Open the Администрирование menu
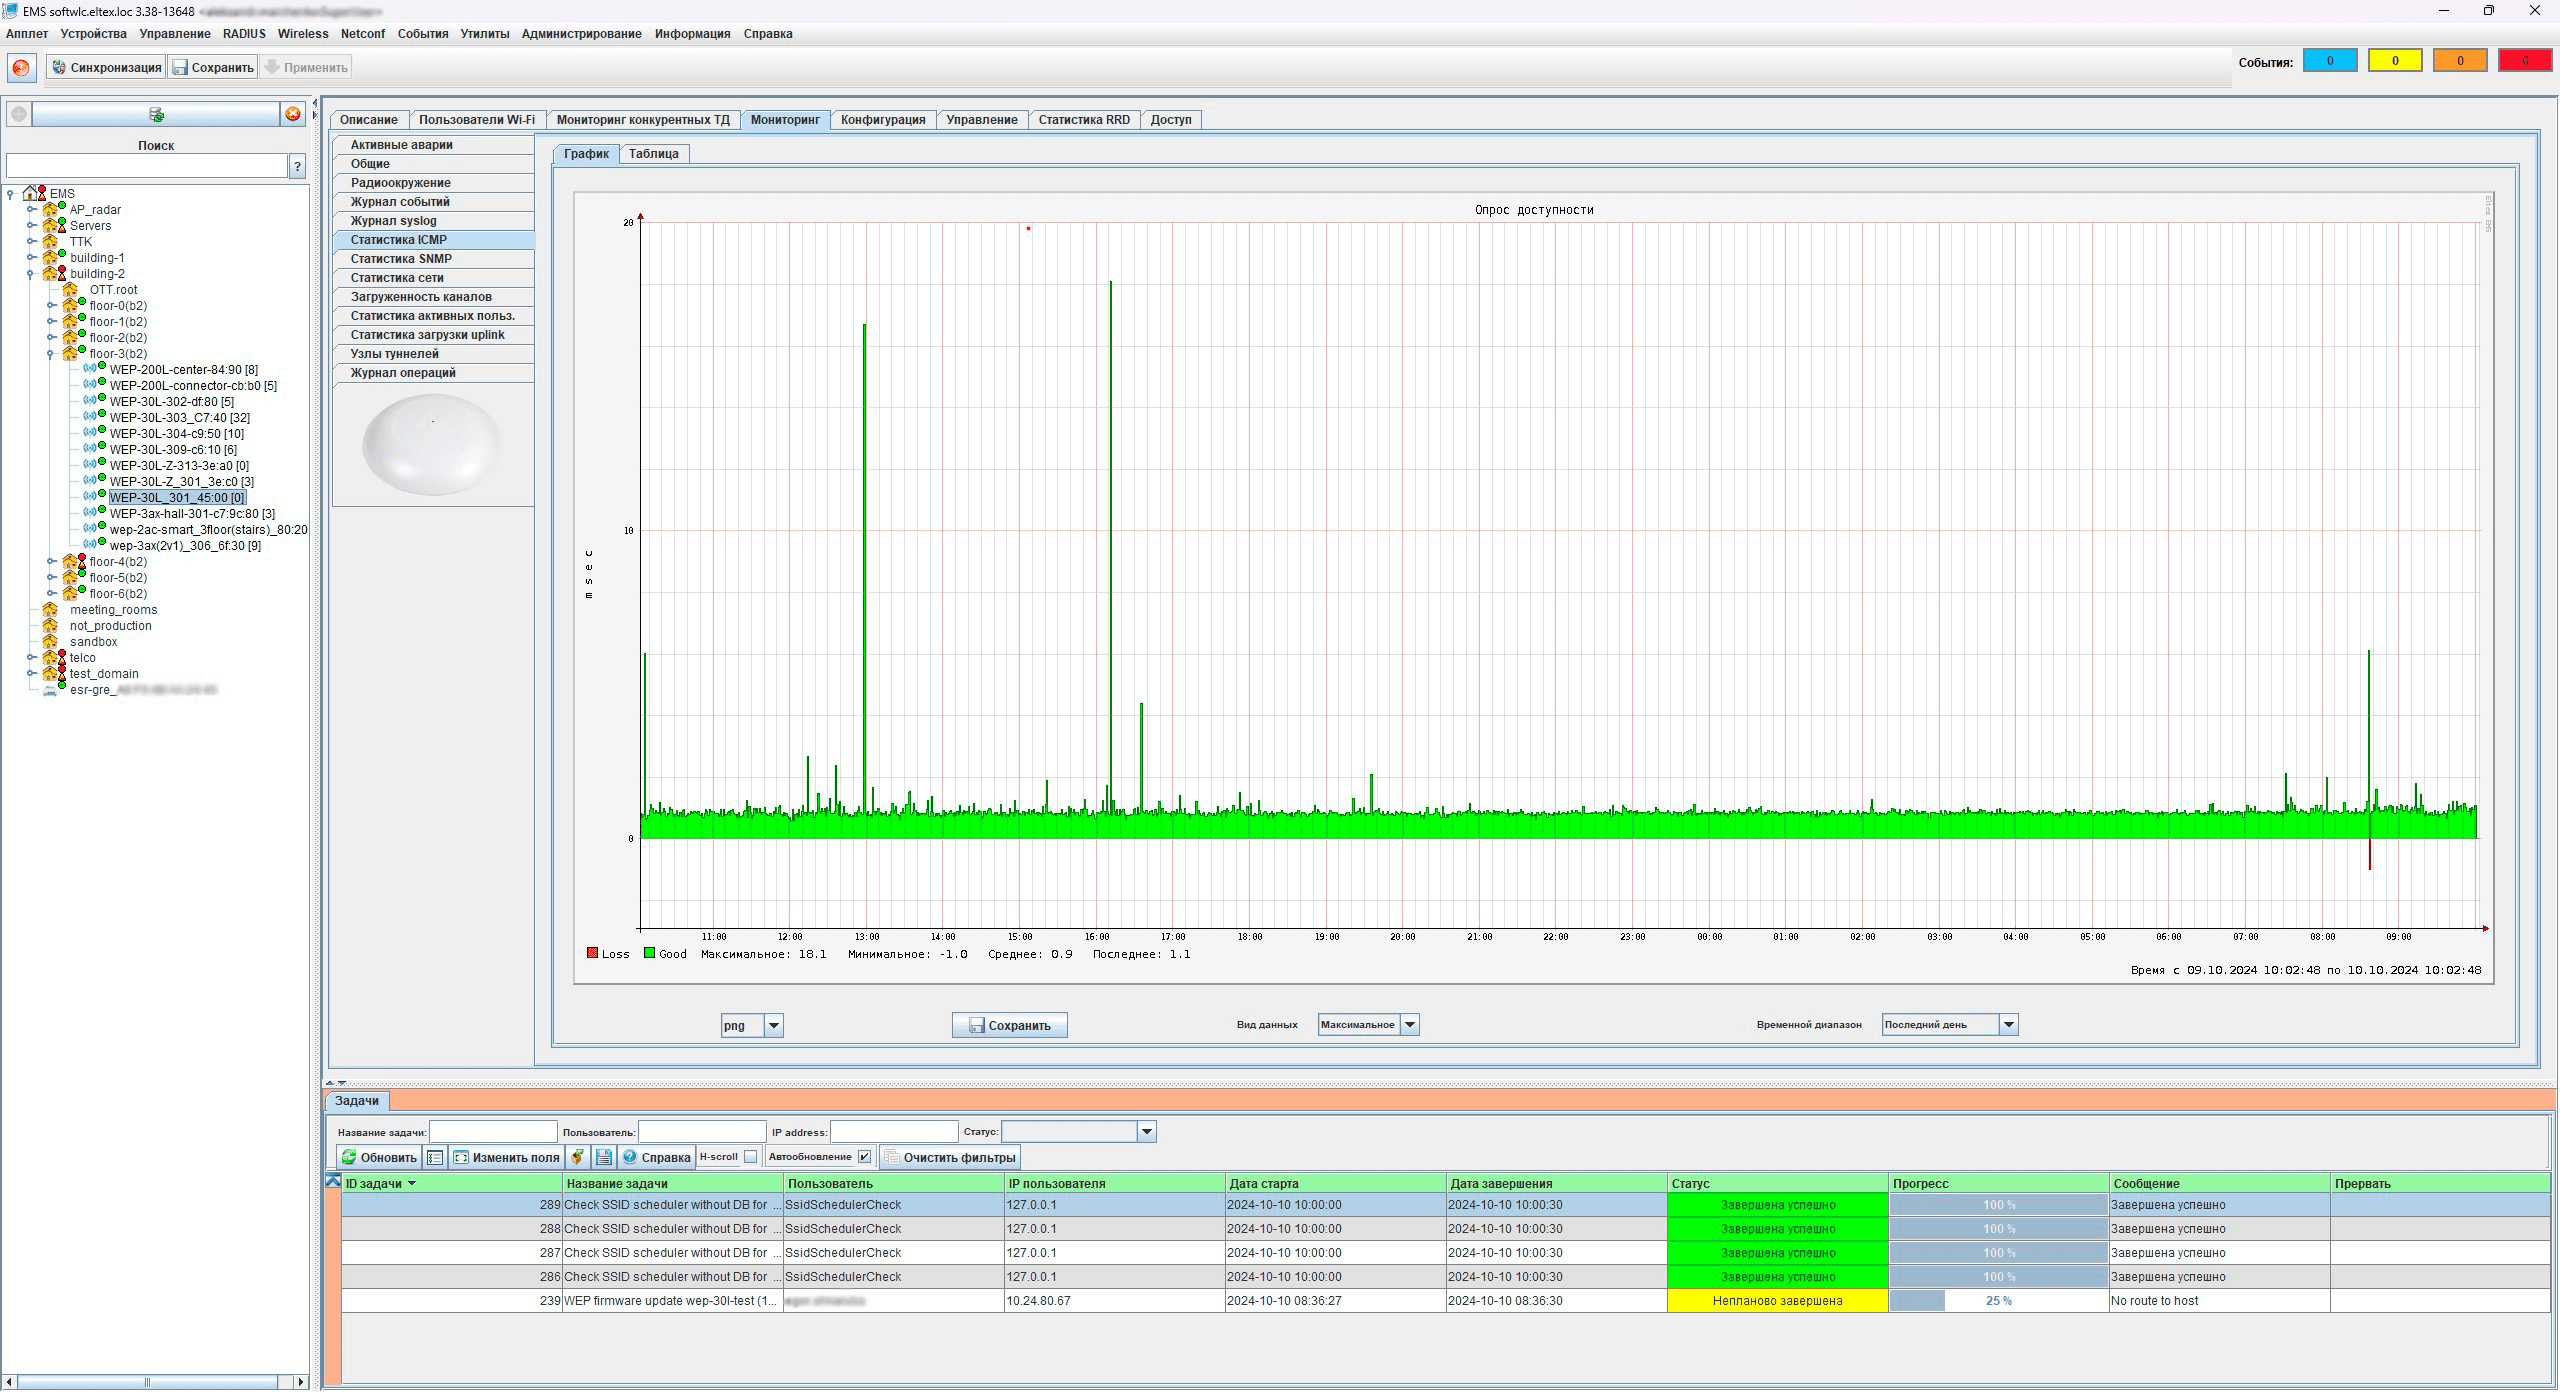 pos(581,34)
